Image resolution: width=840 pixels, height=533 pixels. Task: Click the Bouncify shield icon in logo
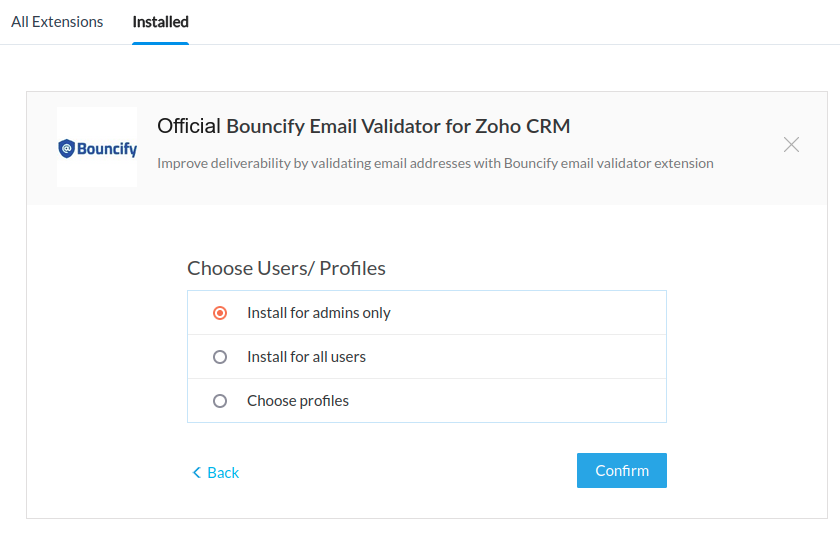click(66, 148)
